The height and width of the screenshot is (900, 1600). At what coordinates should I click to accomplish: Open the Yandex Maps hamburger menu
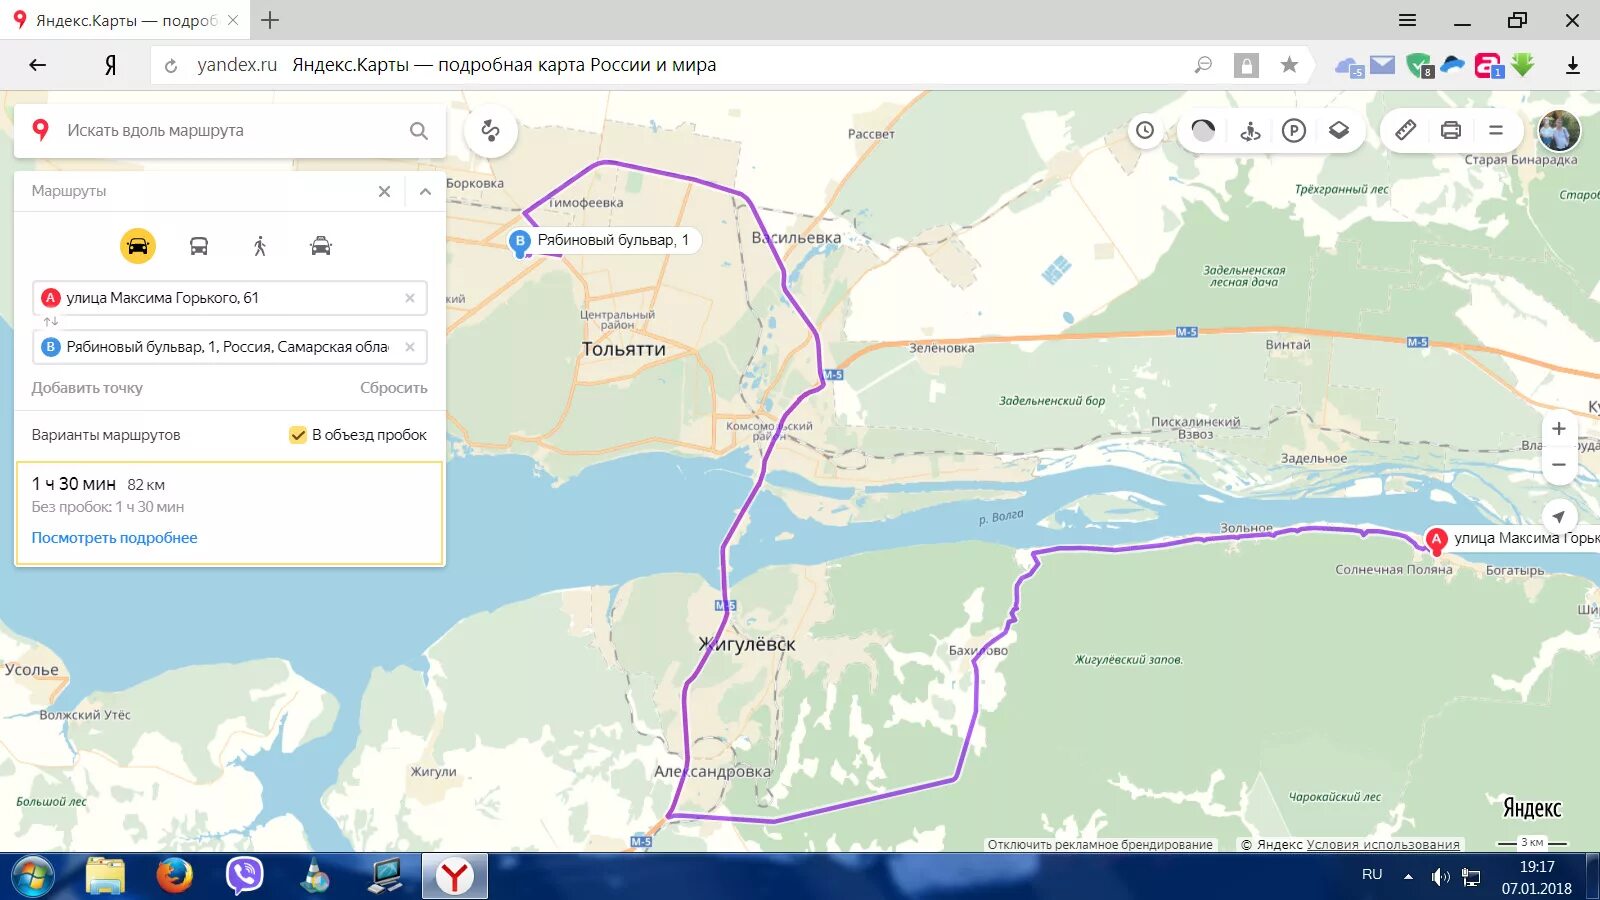pyautogui.click(x=1496, y=130)
